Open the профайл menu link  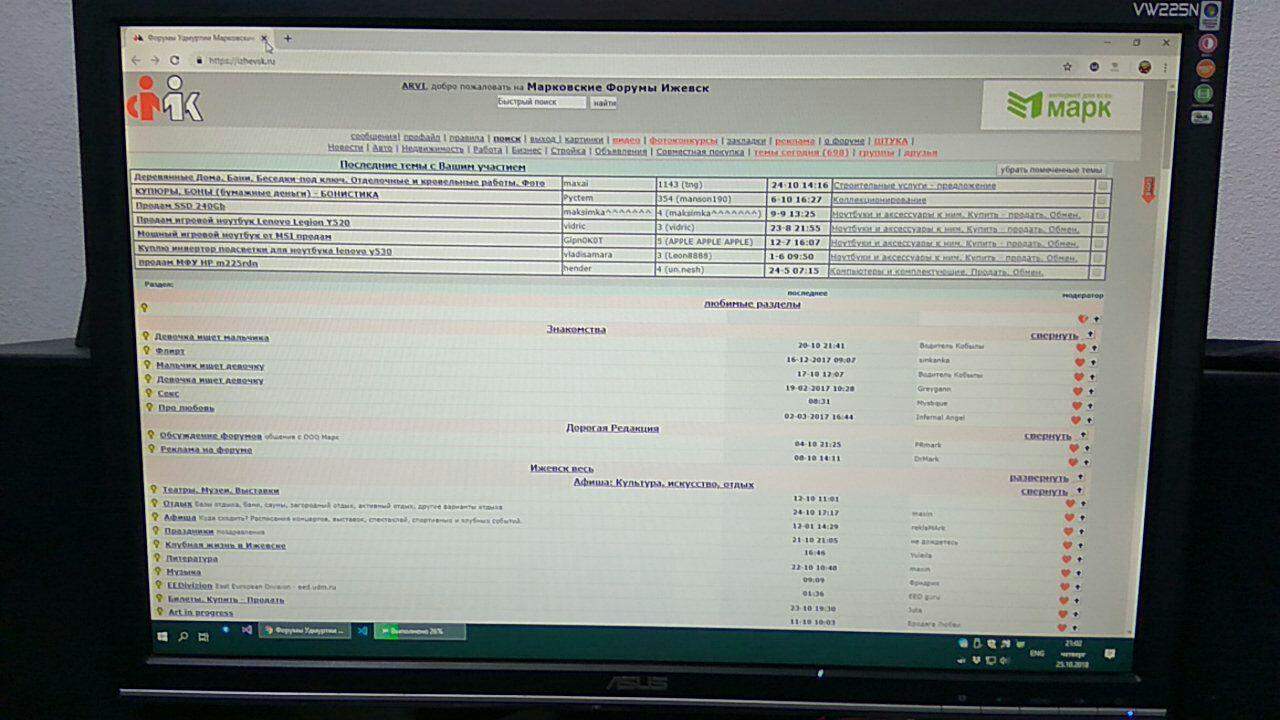pyautogui.click(x=422, y=137)
